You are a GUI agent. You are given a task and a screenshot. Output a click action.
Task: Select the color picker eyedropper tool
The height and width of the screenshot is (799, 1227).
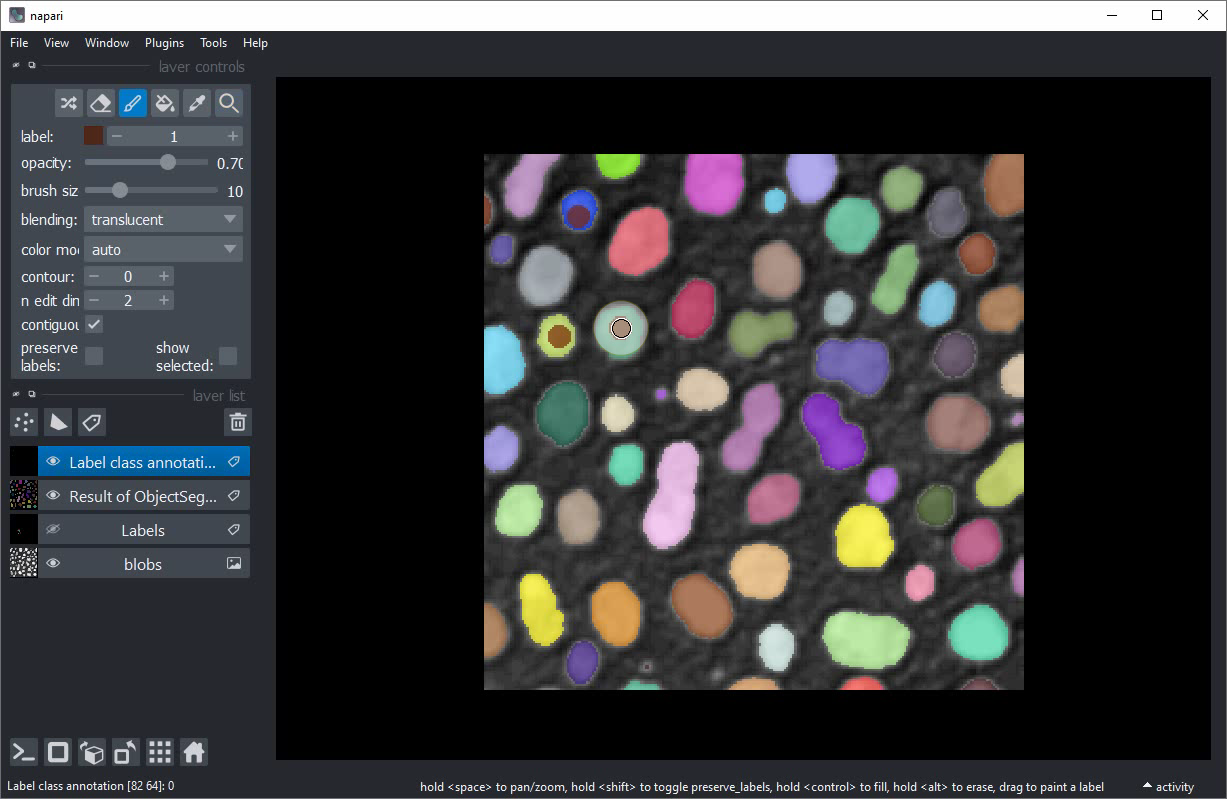[x=197, y=103]
